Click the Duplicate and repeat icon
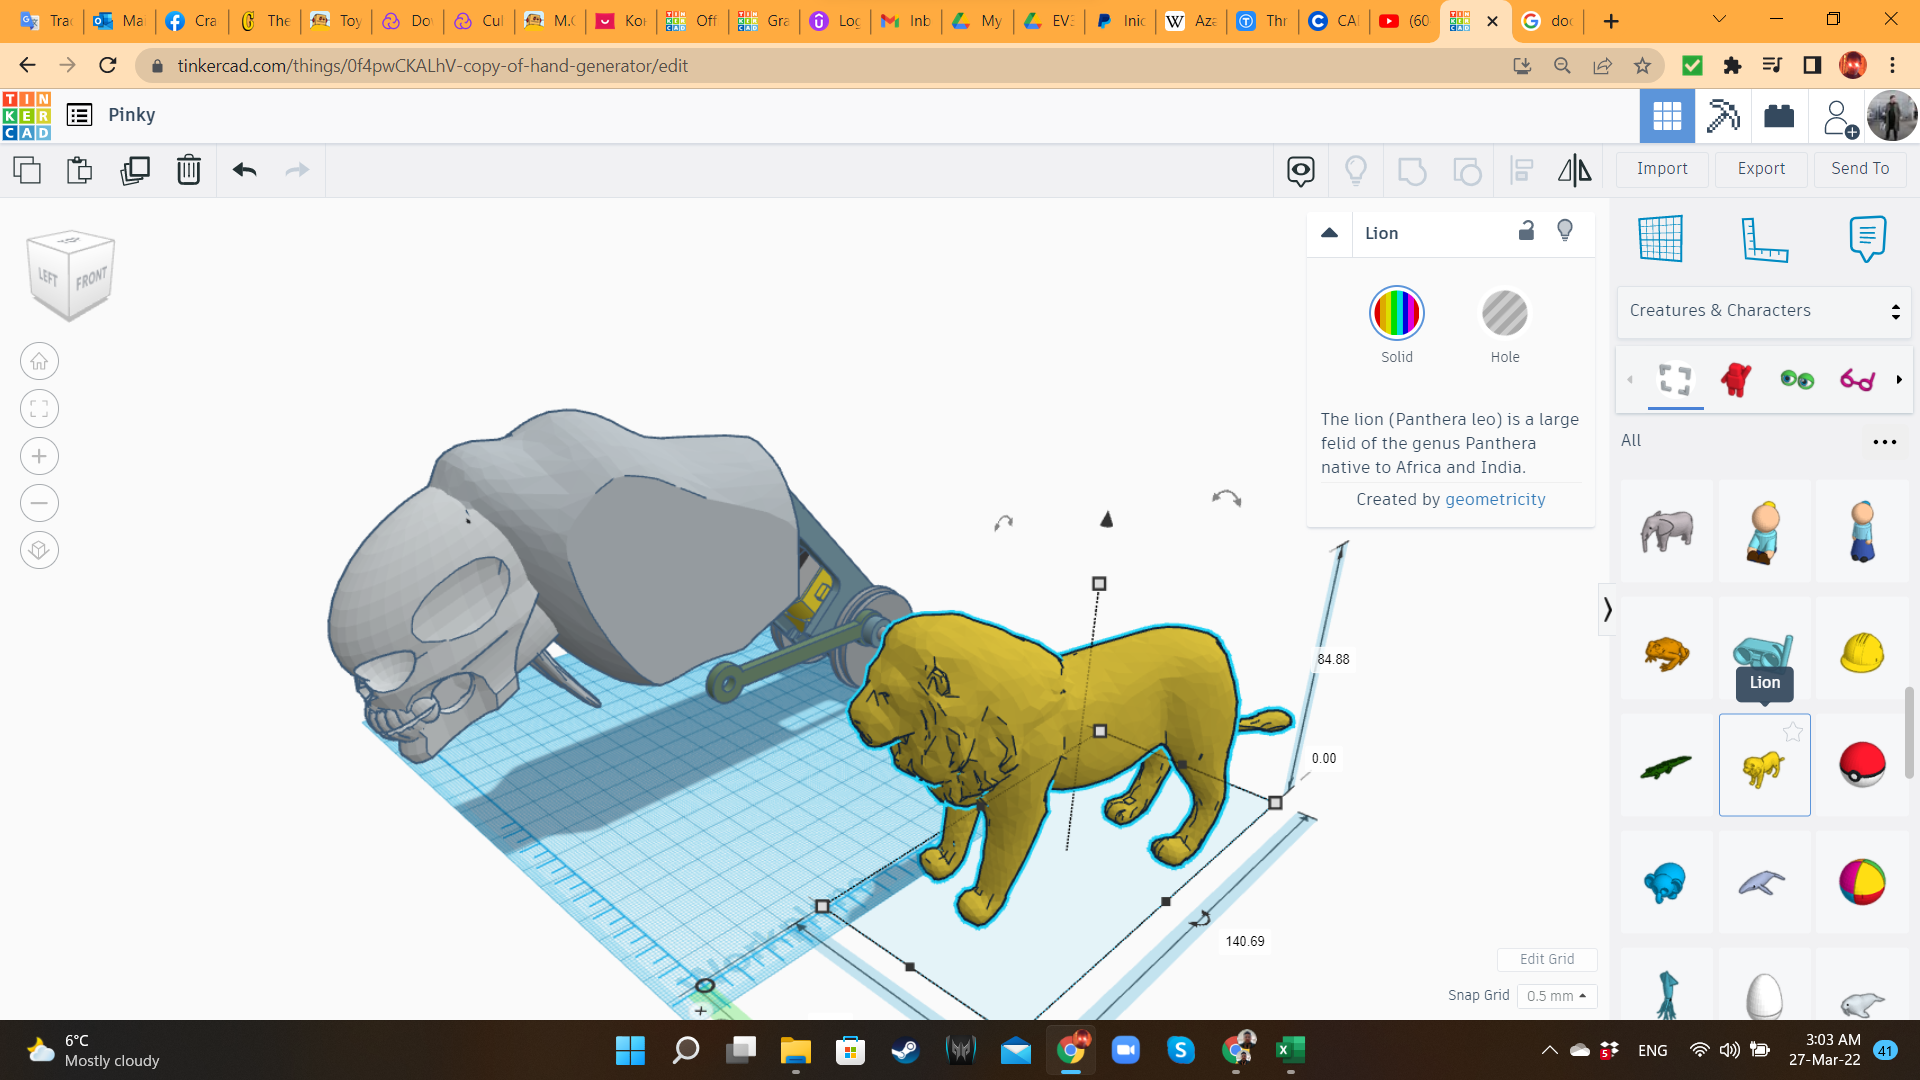The width and height of the screenshot is (1920, 1080). click(x=135, y=170)
